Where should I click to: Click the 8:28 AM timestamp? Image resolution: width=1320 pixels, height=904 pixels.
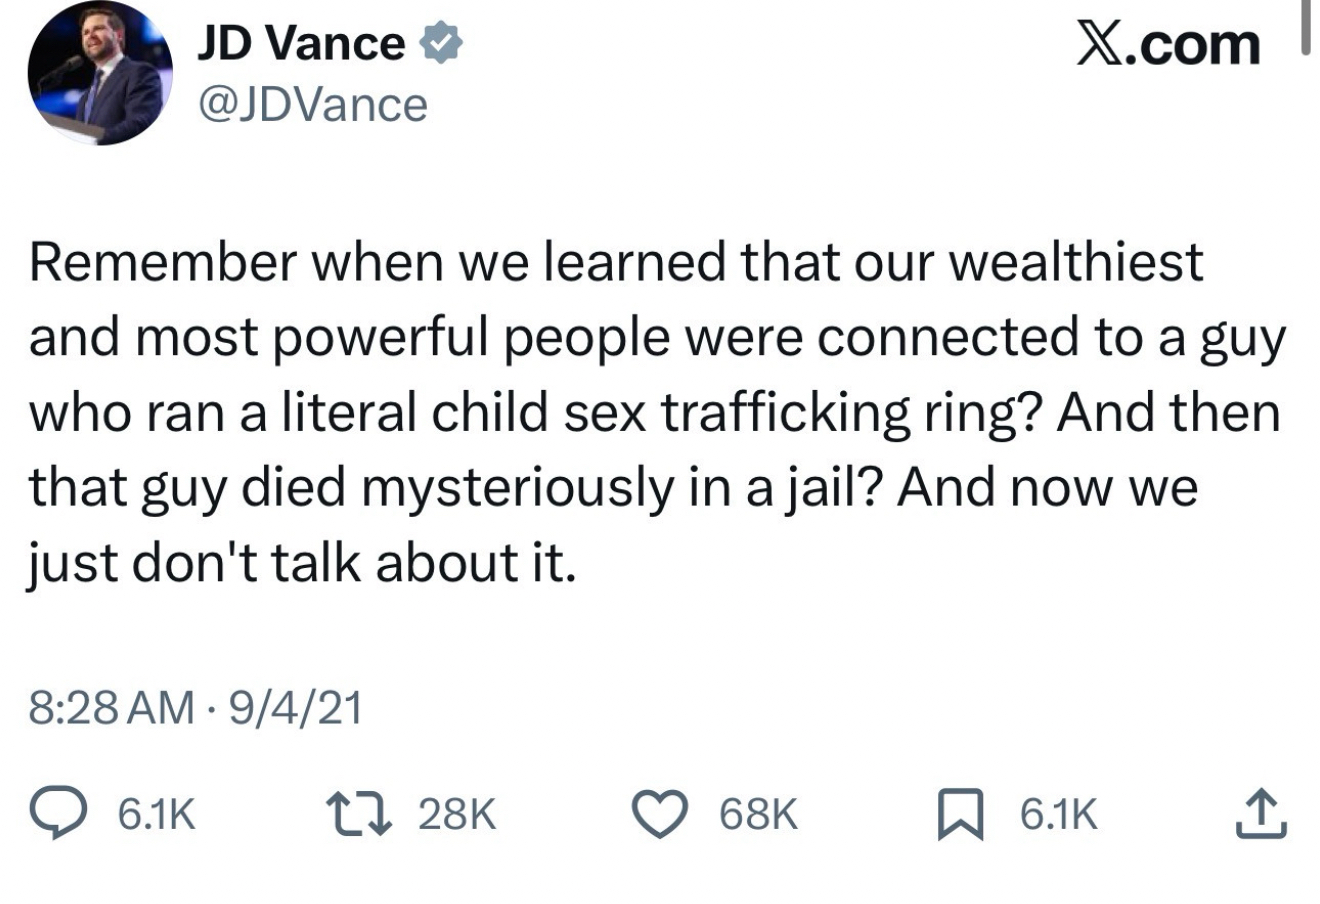coord(112,708)
